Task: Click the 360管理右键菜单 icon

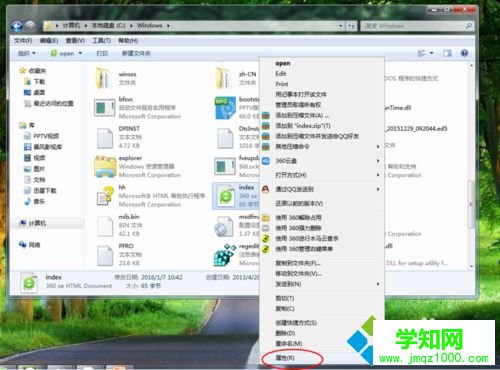Action: point(266,249)
